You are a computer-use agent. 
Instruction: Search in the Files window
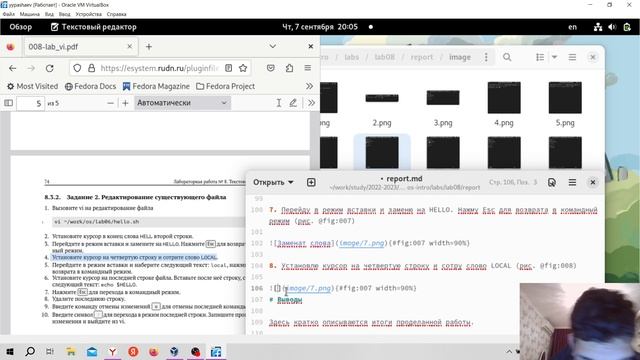(507, 57)
